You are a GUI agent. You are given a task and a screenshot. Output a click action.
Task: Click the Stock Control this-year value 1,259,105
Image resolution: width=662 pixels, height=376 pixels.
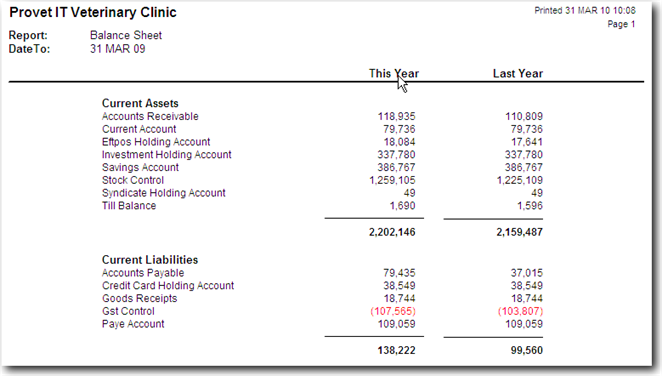coord(392,180)
